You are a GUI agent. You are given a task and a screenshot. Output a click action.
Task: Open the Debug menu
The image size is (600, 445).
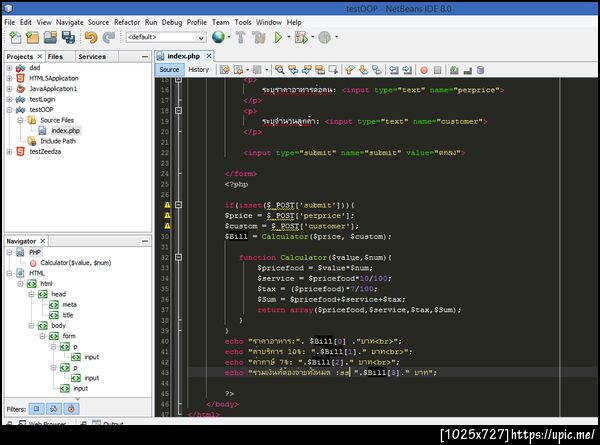[172, 22]
